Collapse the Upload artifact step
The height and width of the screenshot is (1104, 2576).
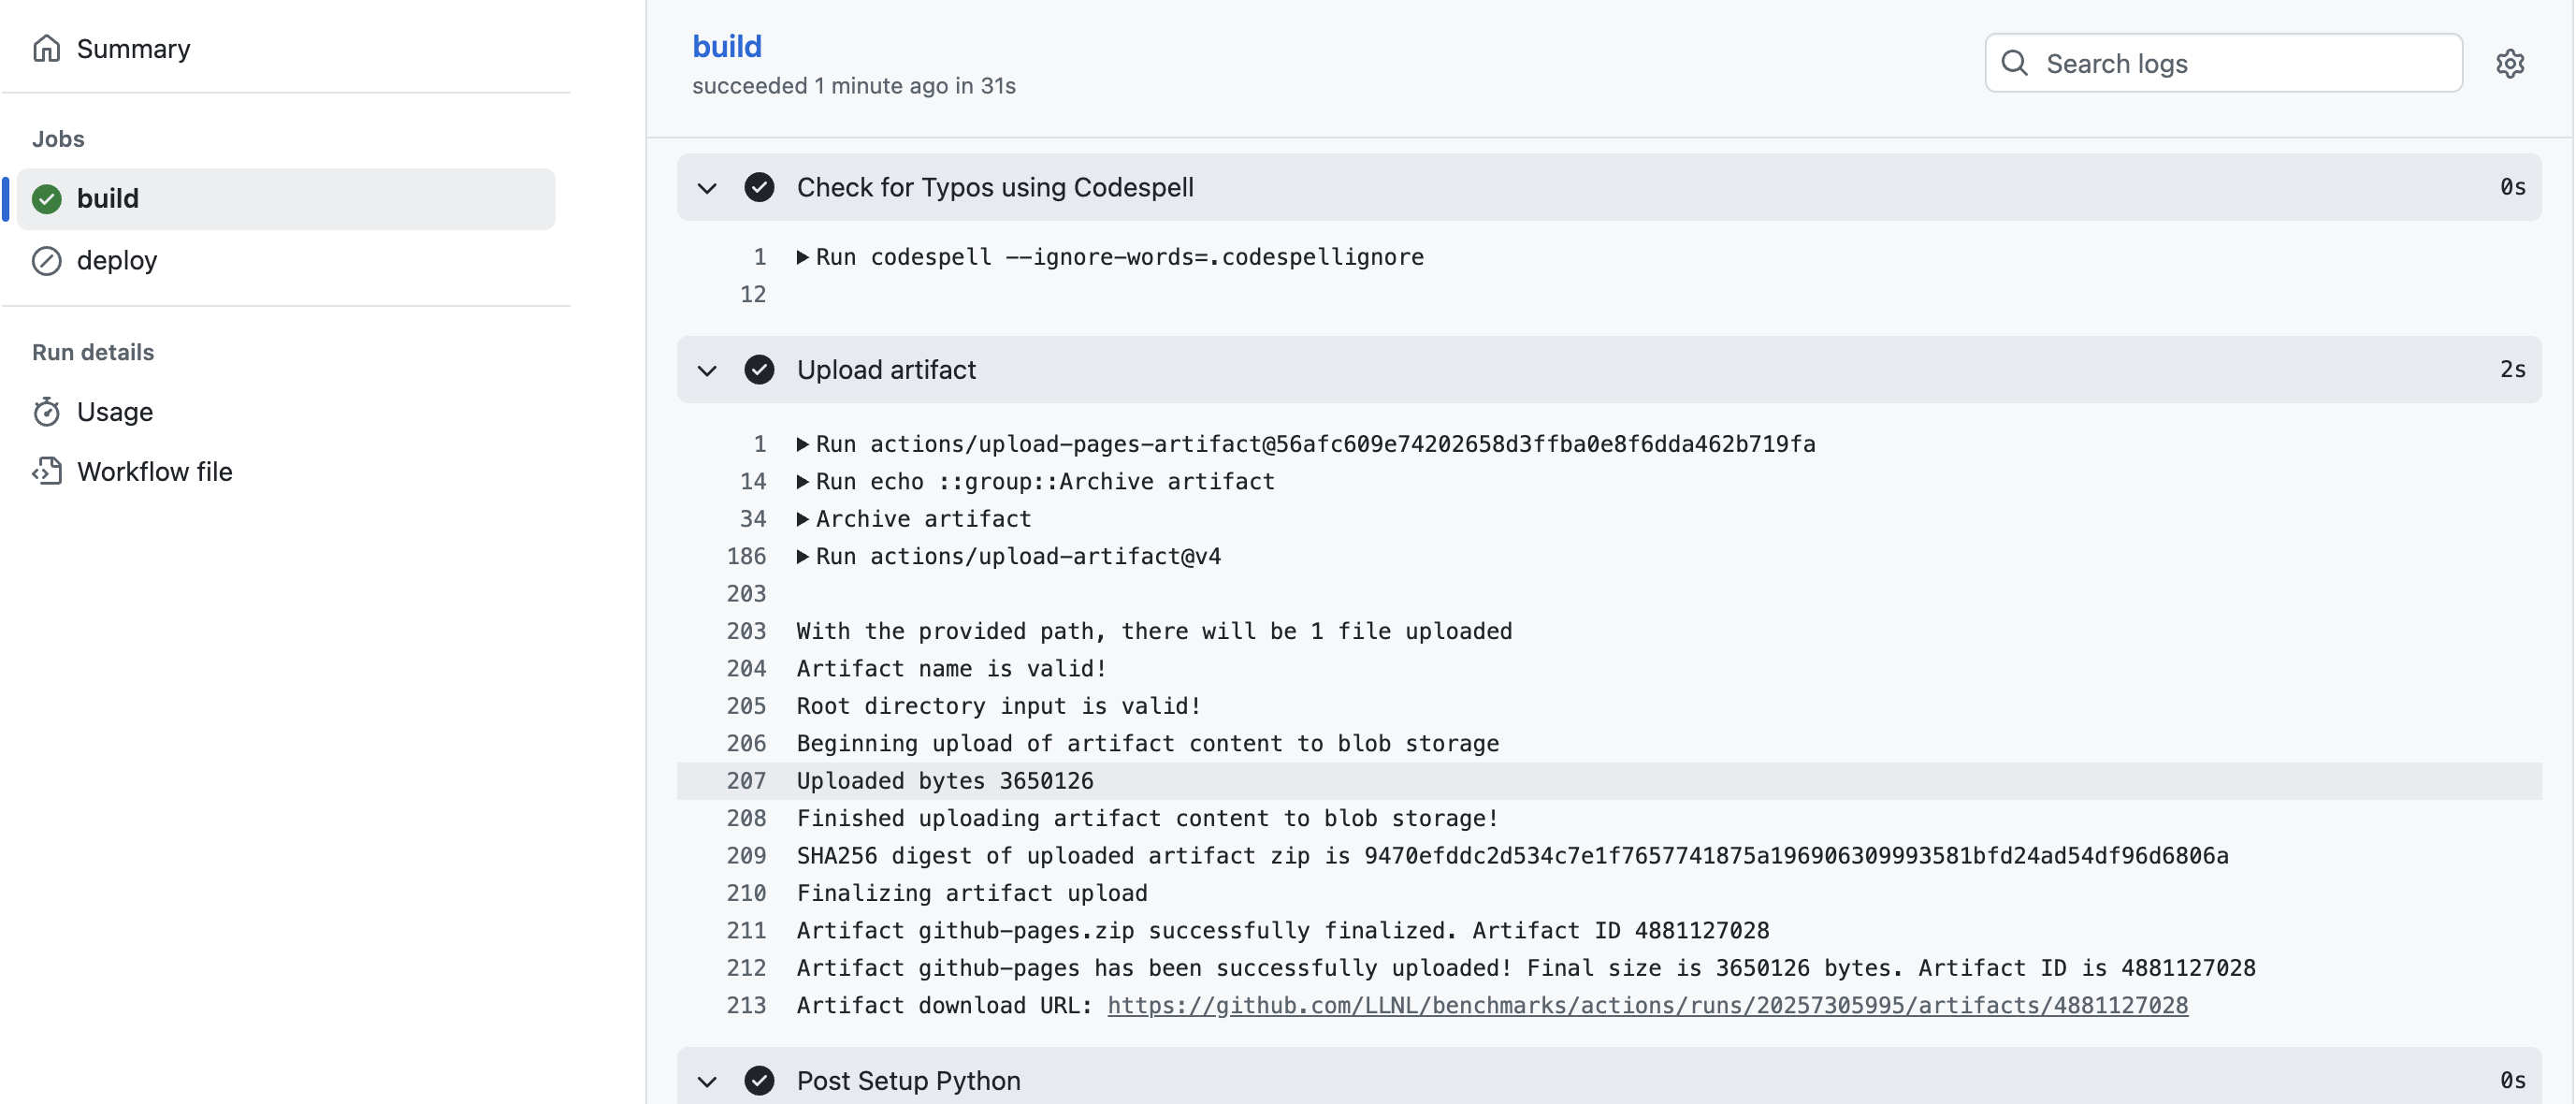coord(707,369)
